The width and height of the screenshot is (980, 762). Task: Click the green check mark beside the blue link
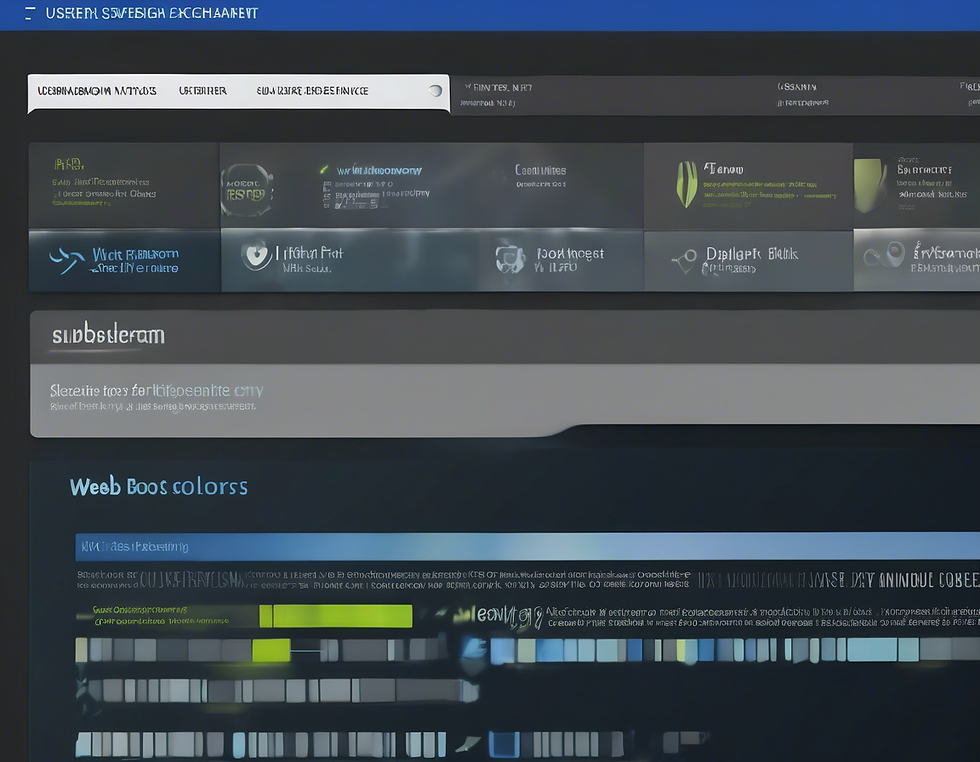pyautogui.click(x=324, y=169)
